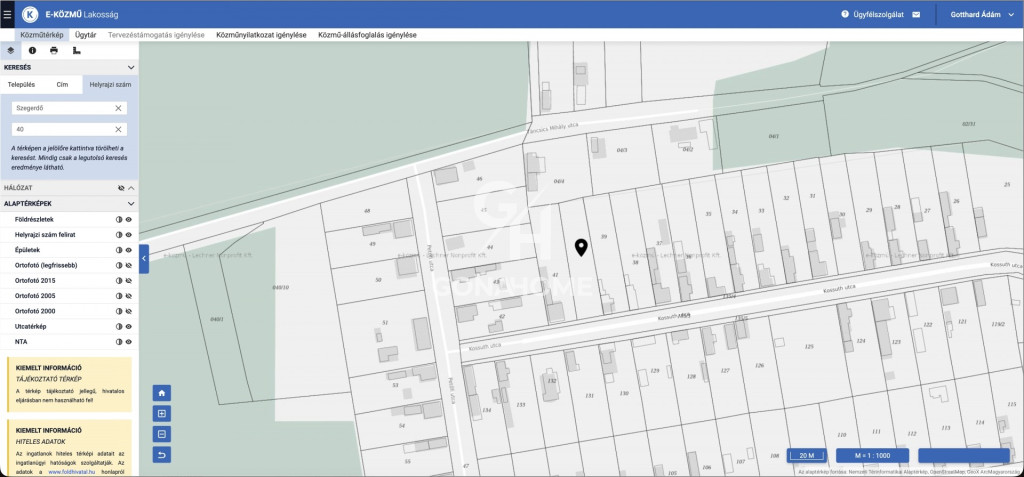Click the undo back arrow map button
Viewport: 1024px width, 477px height.
tap(162, 455)
